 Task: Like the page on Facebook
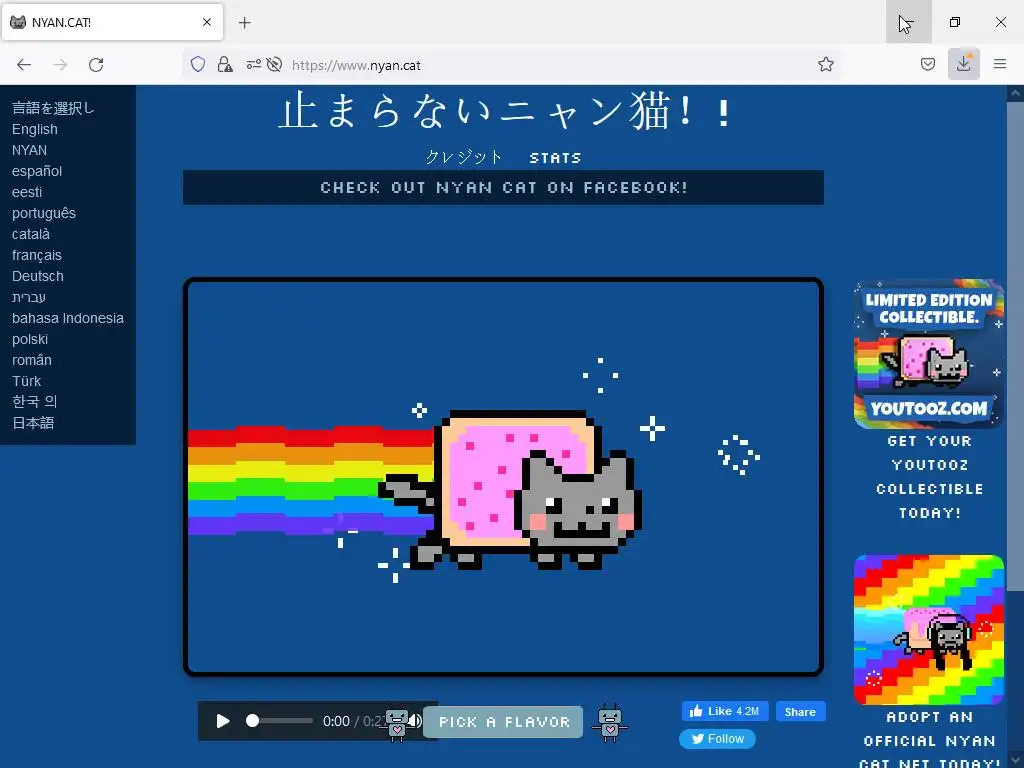click(725, 711)
